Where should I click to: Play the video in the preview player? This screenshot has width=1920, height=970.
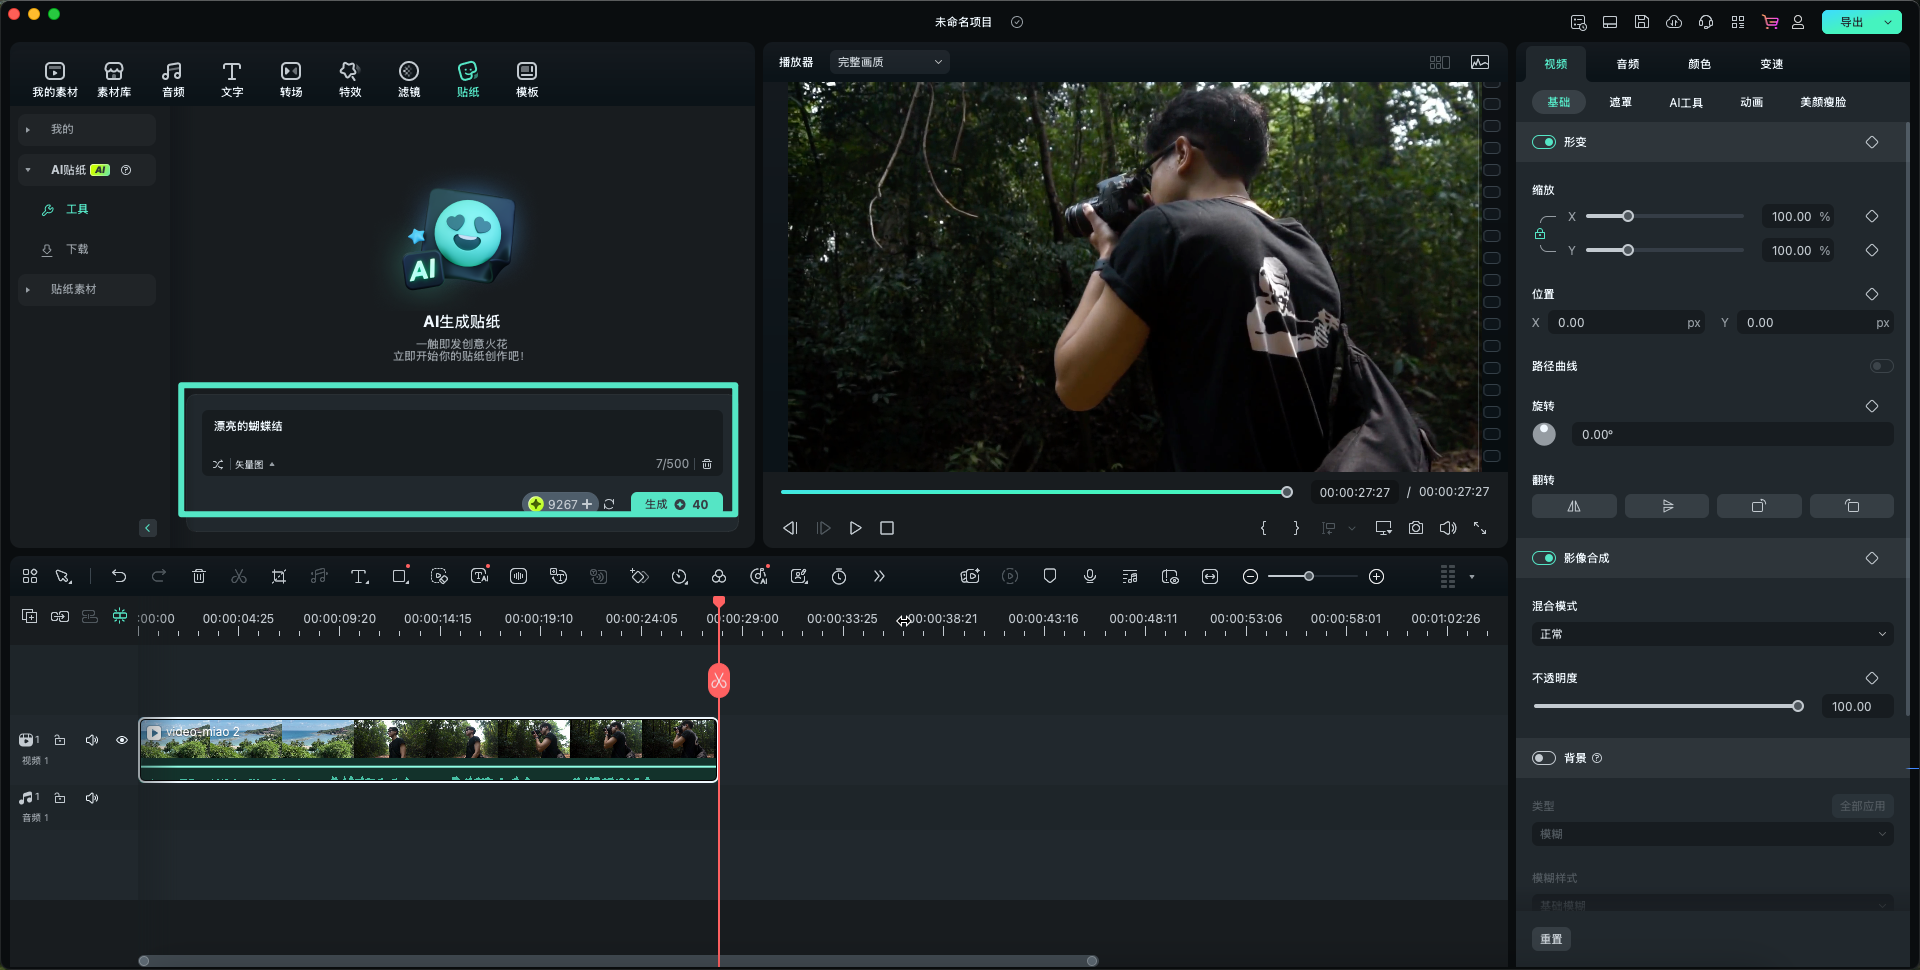click(855, 528)
